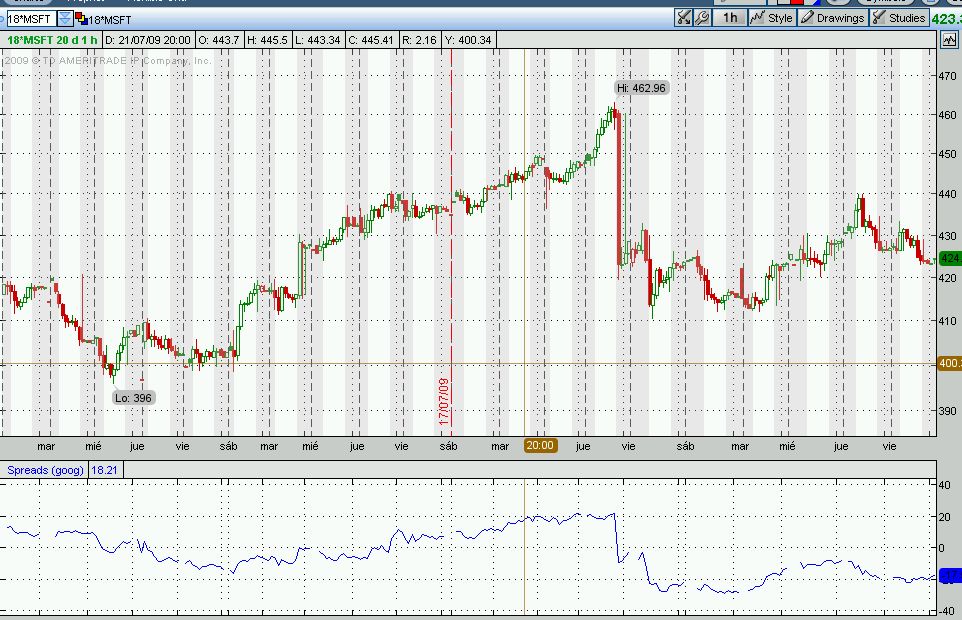Click the 470 price axis label

pos(947,76)
